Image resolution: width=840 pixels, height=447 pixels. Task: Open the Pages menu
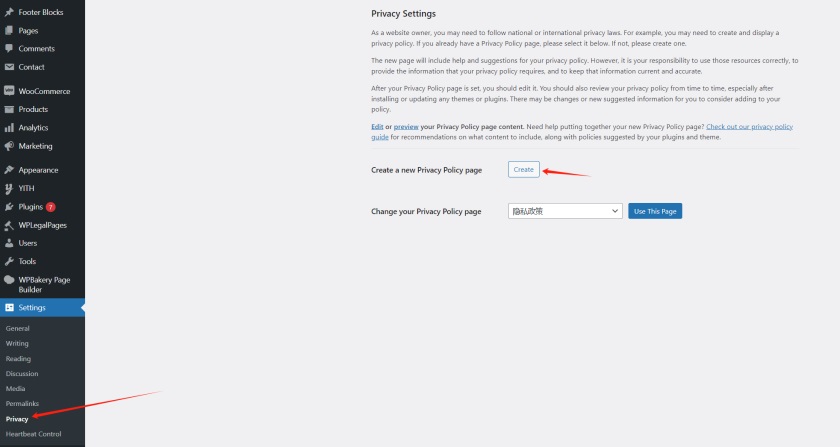(x=28, y=31)
